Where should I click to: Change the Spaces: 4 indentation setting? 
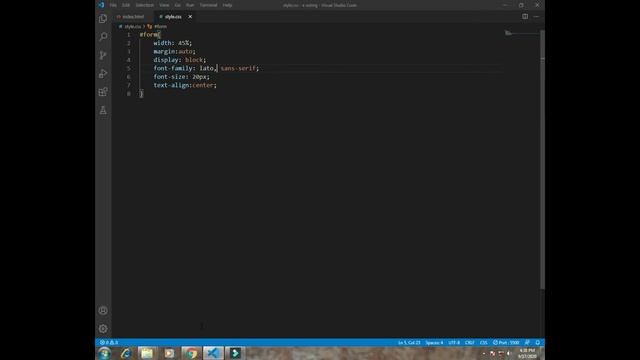click(x=434, y=342)
